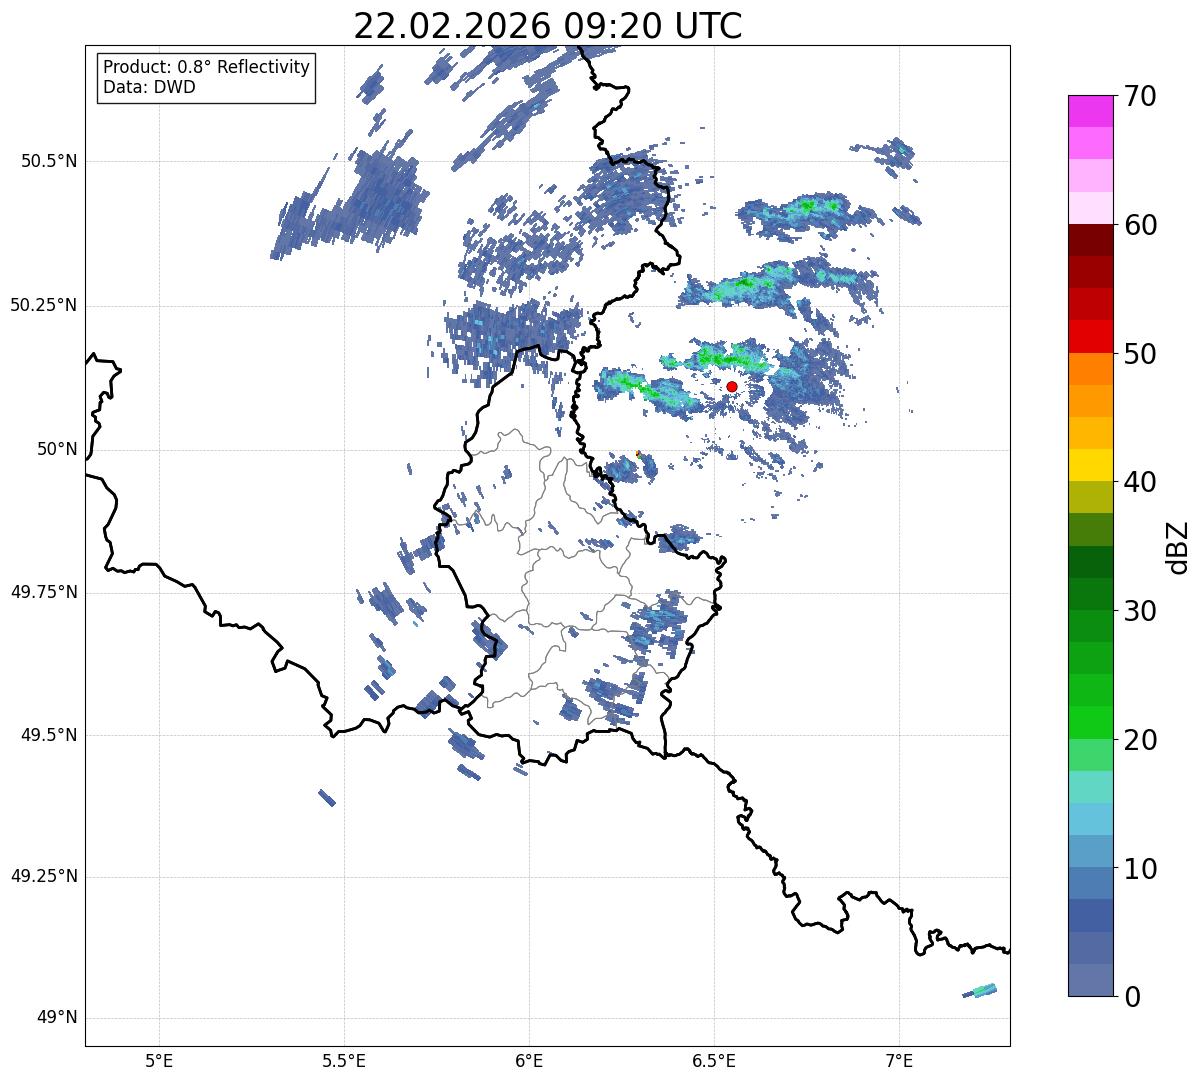Image resolution: width=1202 pixels, height=1081 pixels.
Task: Click the latitude label '50.25°N'
Action: [x=44, y=305]
